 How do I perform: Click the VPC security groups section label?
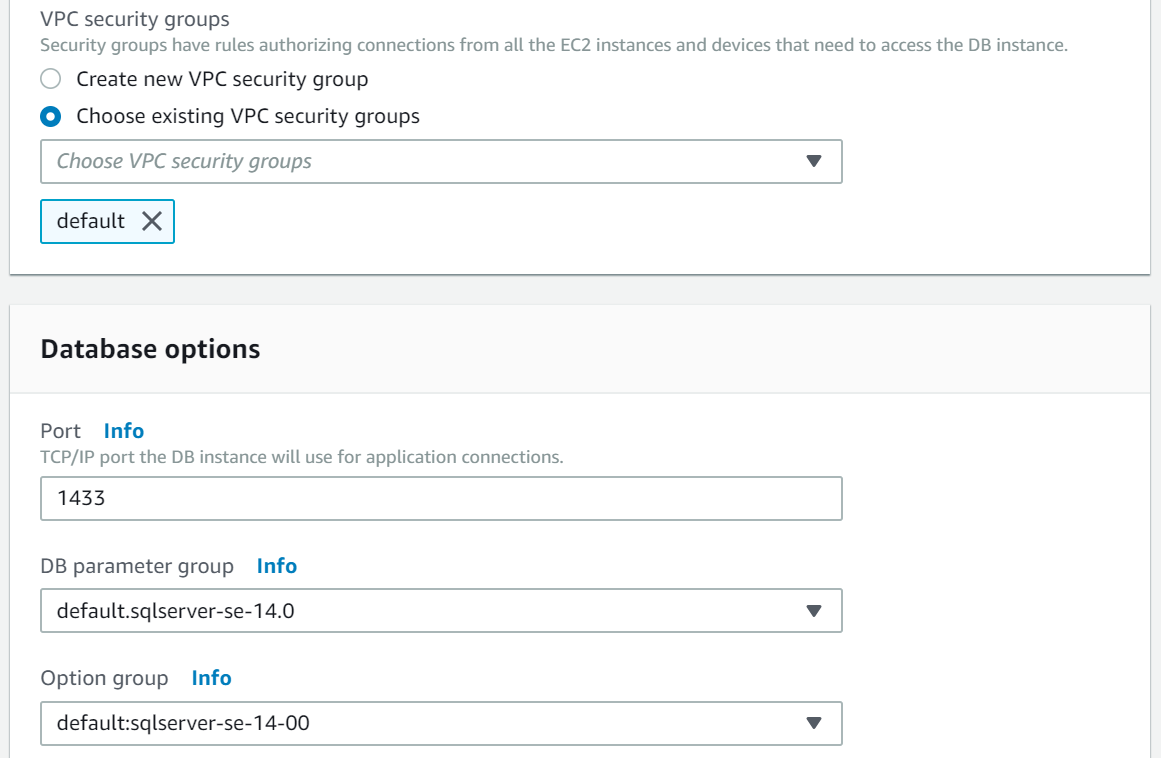pyautogui.click(x=135, y=19)
